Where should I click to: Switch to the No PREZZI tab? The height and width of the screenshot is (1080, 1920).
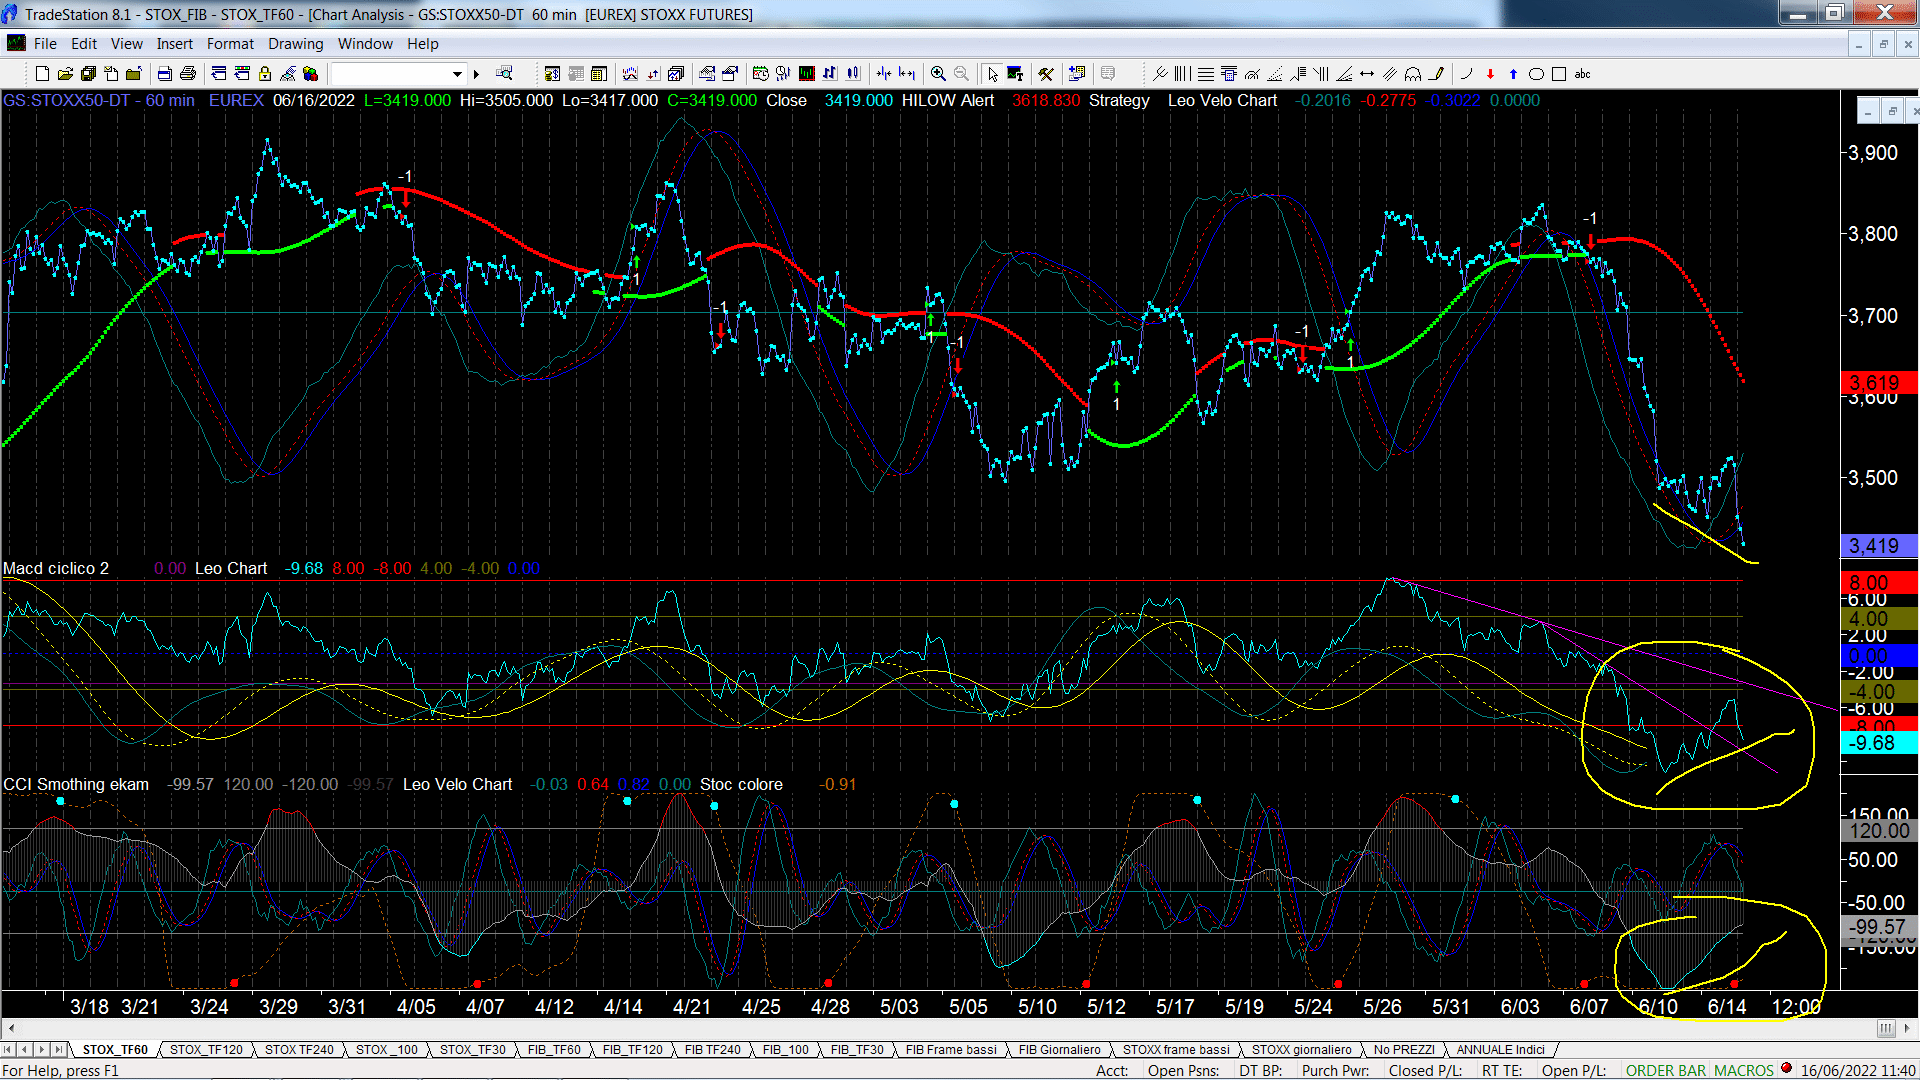(x=1404, y=1050)
